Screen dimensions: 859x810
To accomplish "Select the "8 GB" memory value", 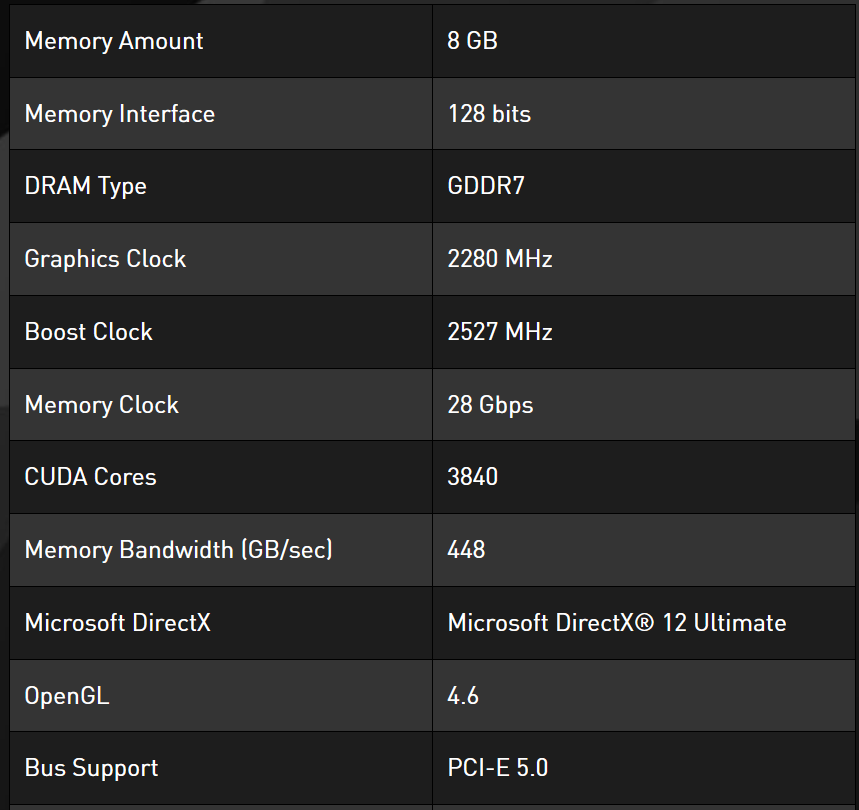I will [x=472, y=41].
